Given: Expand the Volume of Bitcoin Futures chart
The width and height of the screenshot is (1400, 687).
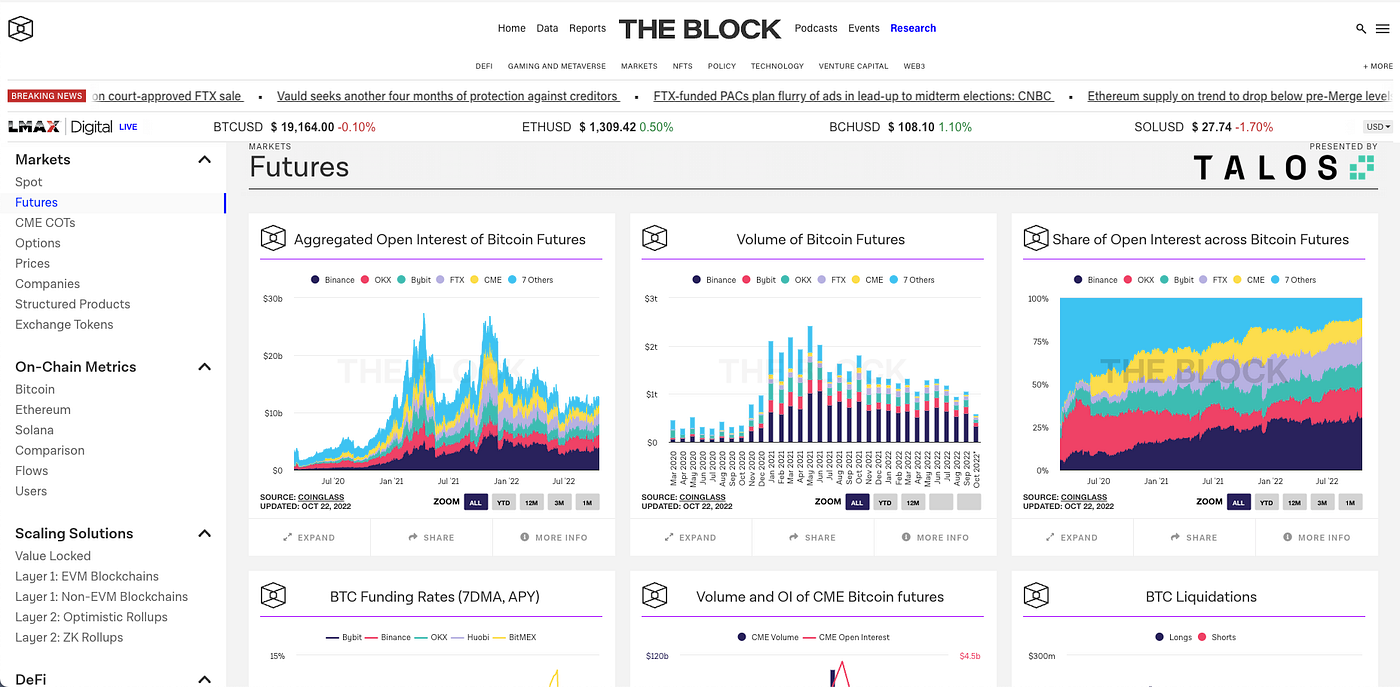Looking at the screenshot, I should pos(691,538).
